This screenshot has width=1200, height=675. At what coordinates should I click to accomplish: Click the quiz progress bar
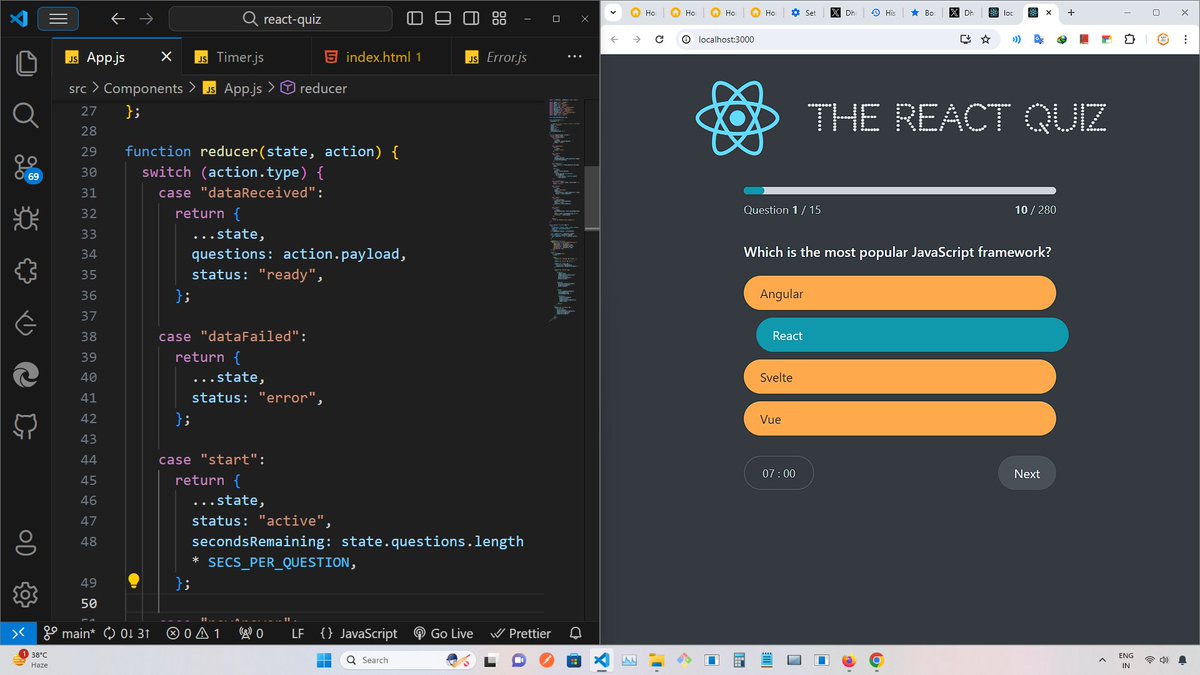click(x=899, y=190)
